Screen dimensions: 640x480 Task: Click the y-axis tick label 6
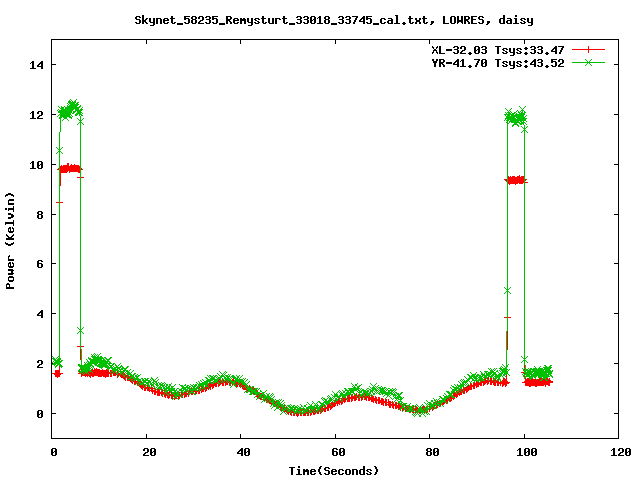click(x=40, y=264)
